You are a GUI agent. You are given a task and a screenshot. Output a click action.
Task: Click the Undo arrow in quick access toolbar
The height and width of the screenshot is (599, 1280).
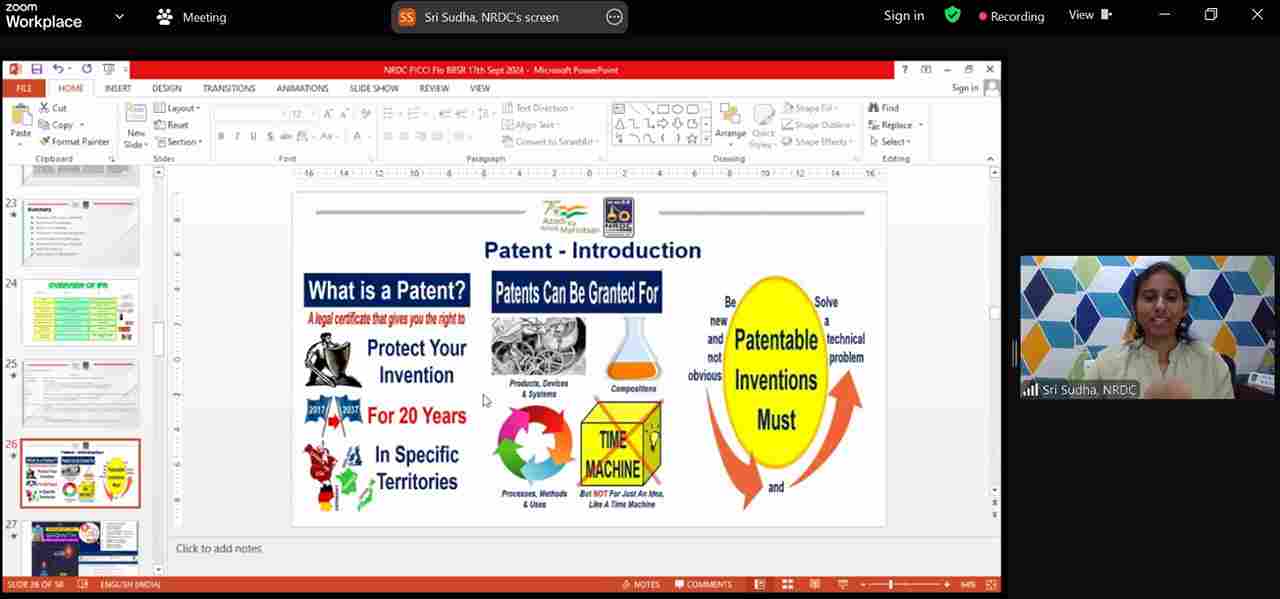coord(58,69)
